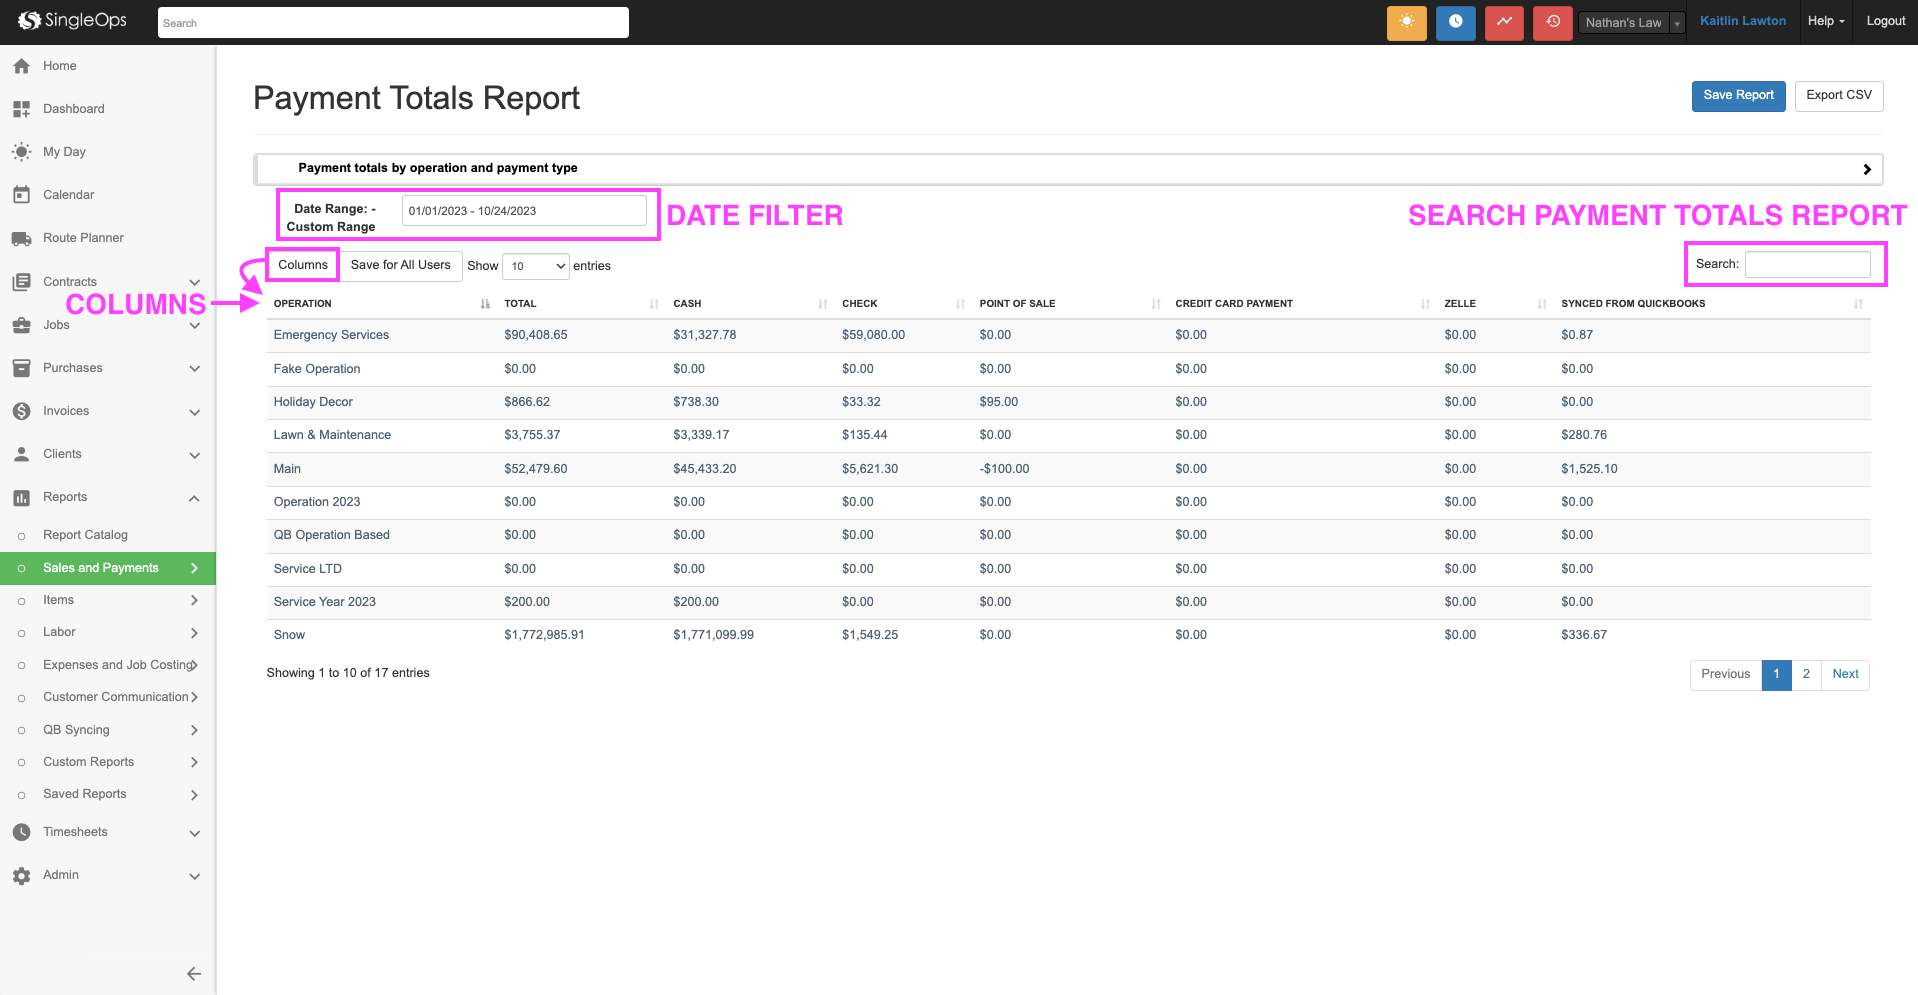Click the yellow sun icon in top bar

point(1406,22)
